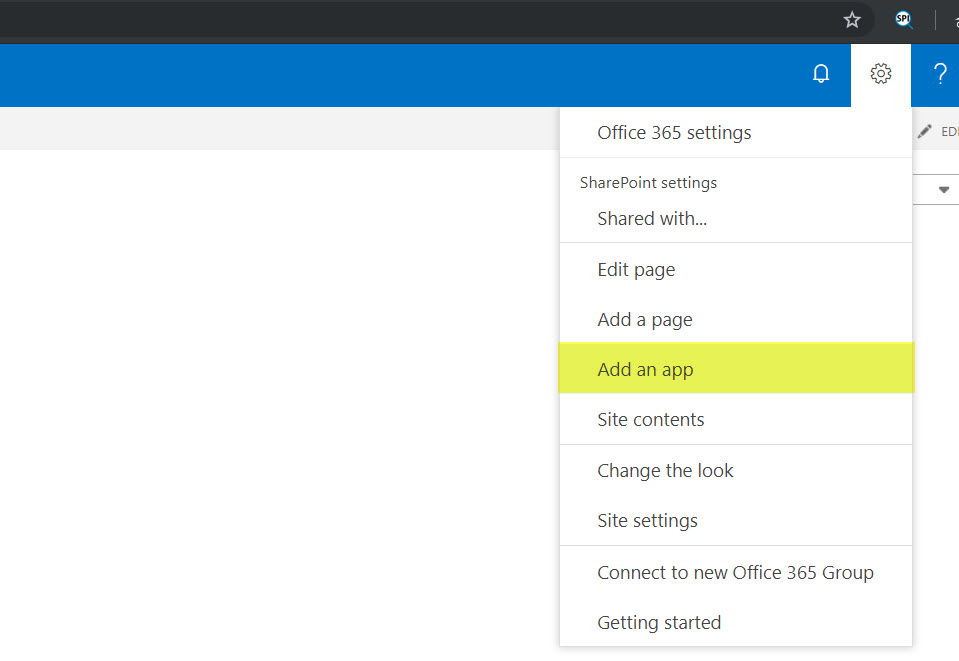Select Add a page

pos(736,320)
